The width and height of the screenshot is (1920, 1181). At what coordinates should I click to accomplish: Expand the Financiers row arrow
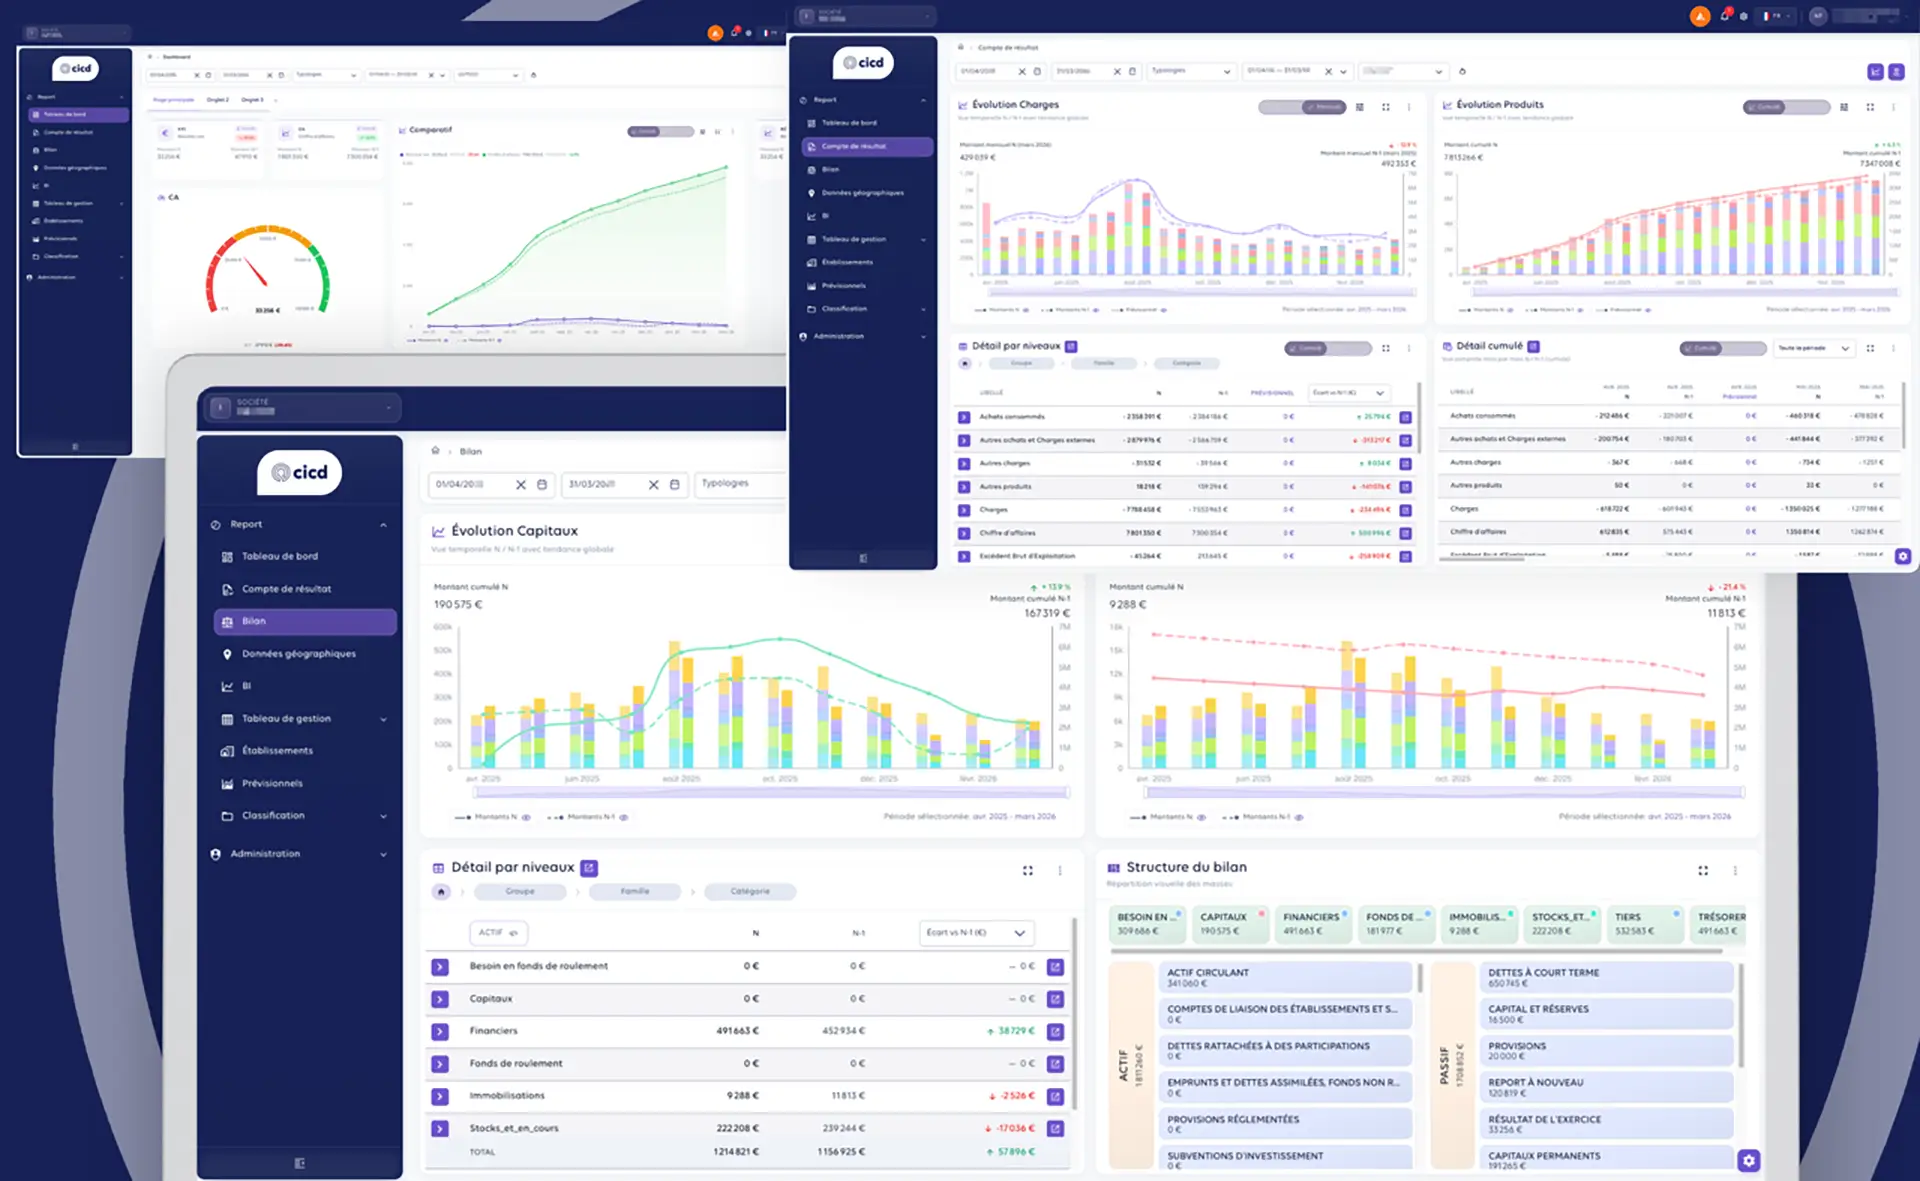tap(440, 1031)
